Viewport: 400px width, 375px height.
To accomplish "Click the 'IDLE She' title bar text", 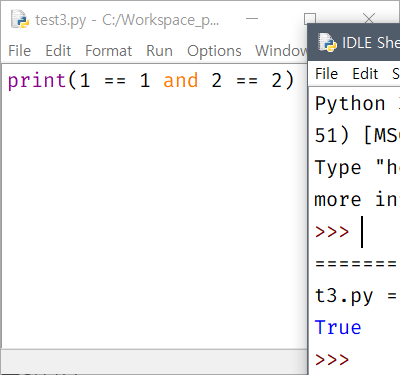I will click(x=371, y=43).
